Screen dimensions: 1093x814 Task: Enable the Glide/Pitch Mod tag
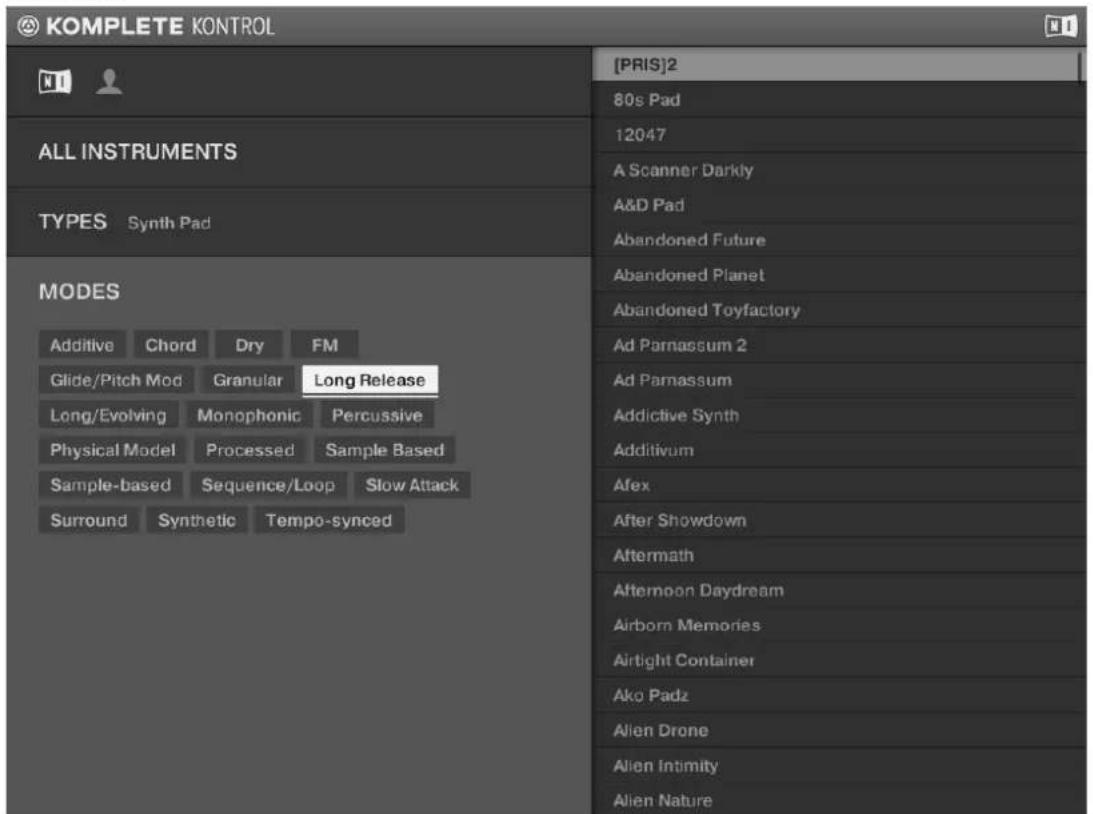pos(116,380)
